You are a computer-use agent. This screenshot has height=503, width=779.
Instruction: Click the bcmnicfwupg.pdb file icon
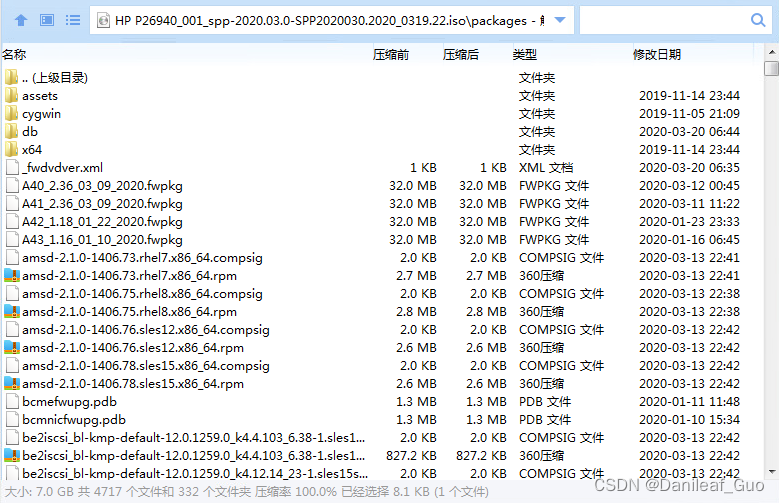[12, 419]
